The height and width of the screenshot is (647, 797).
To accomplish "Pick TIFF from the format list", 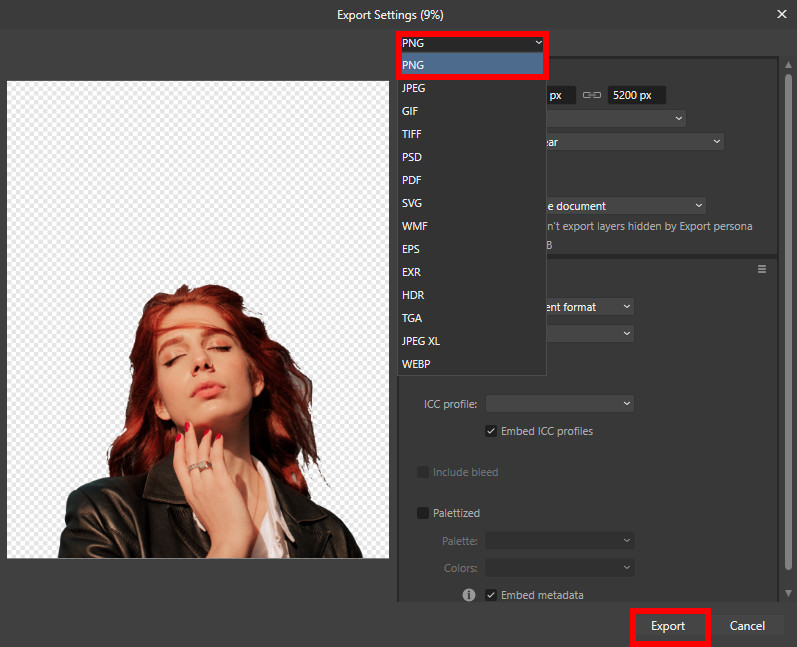I will [411, 134].
